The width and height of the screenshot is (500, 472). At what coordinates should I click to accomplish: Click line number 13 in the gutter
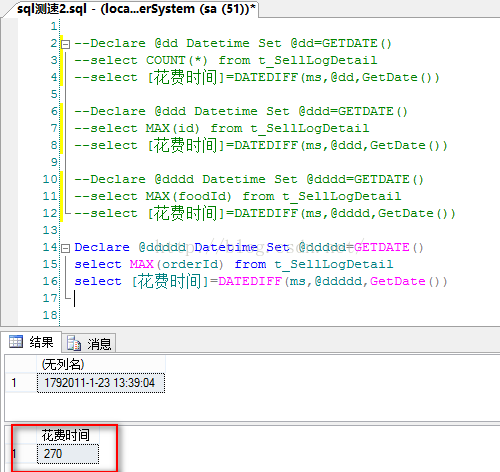pyautogui.click(x=50, y=230)
